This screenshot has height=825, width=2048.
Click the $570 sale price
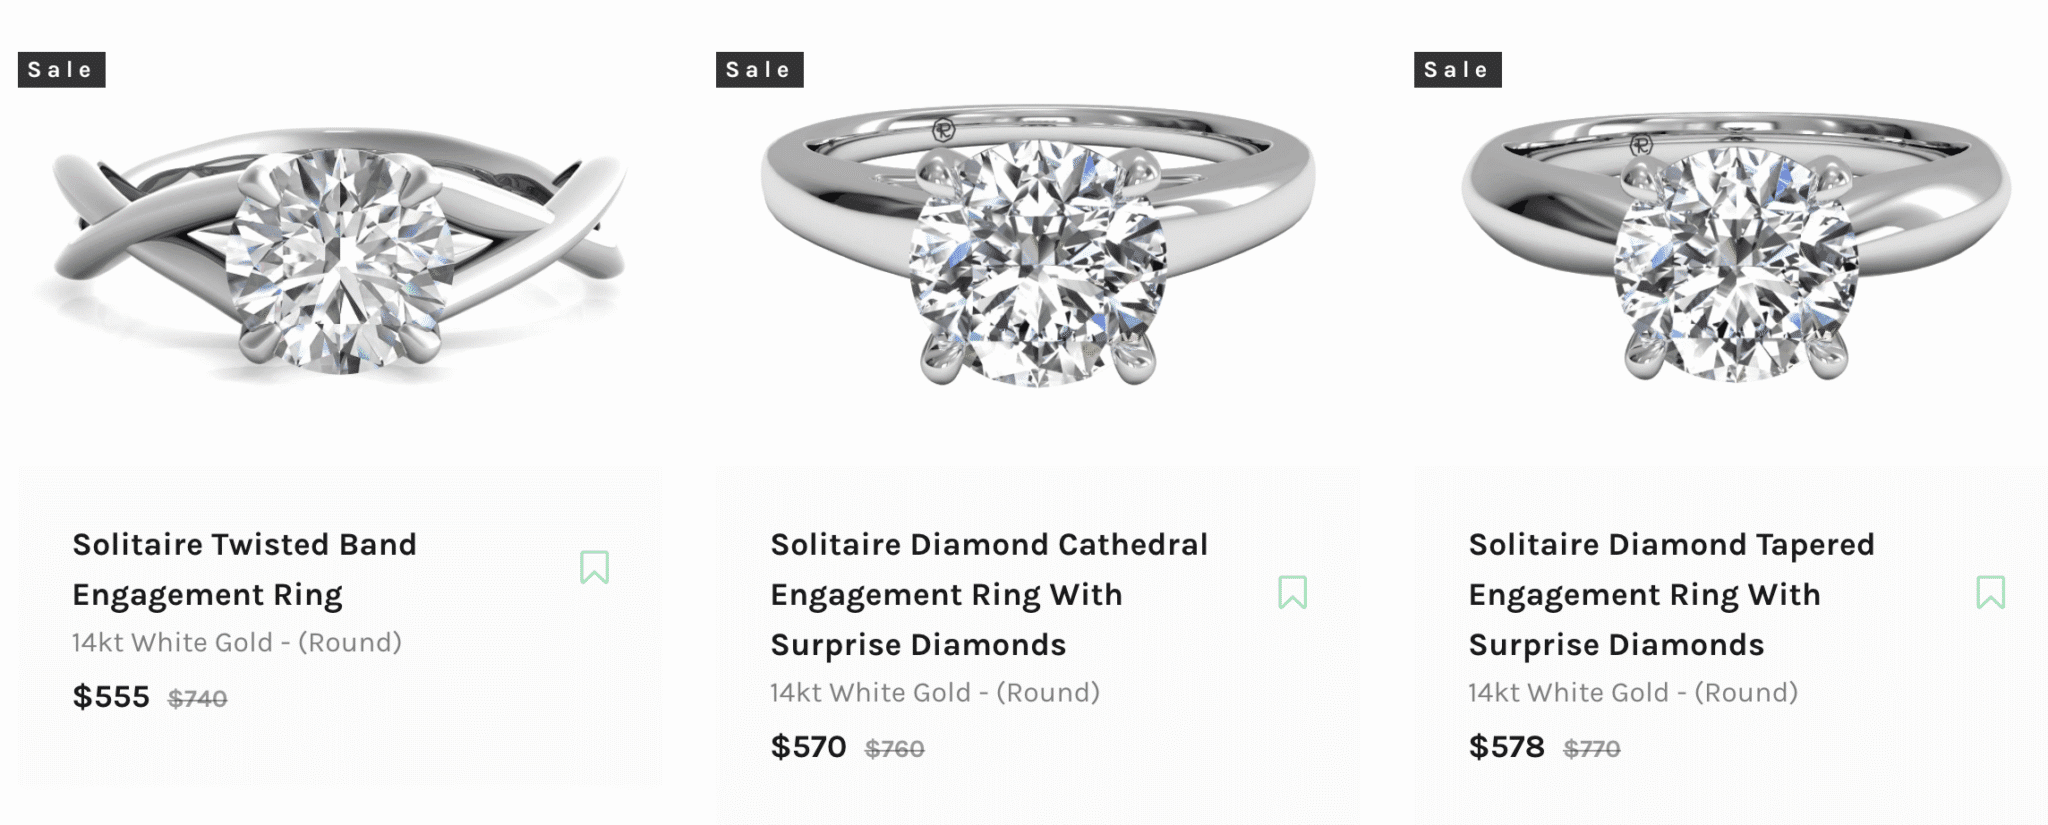(808, 747)
